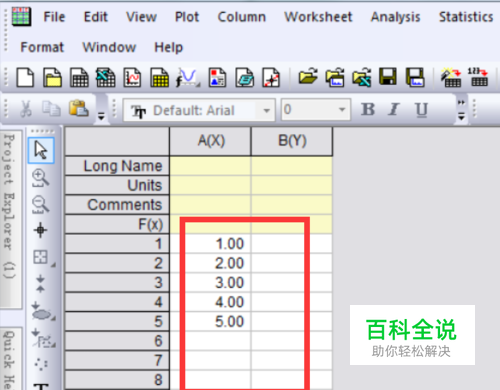Open the Worksheet menu
Screen dimensions: 500x390
pos(318,17)
